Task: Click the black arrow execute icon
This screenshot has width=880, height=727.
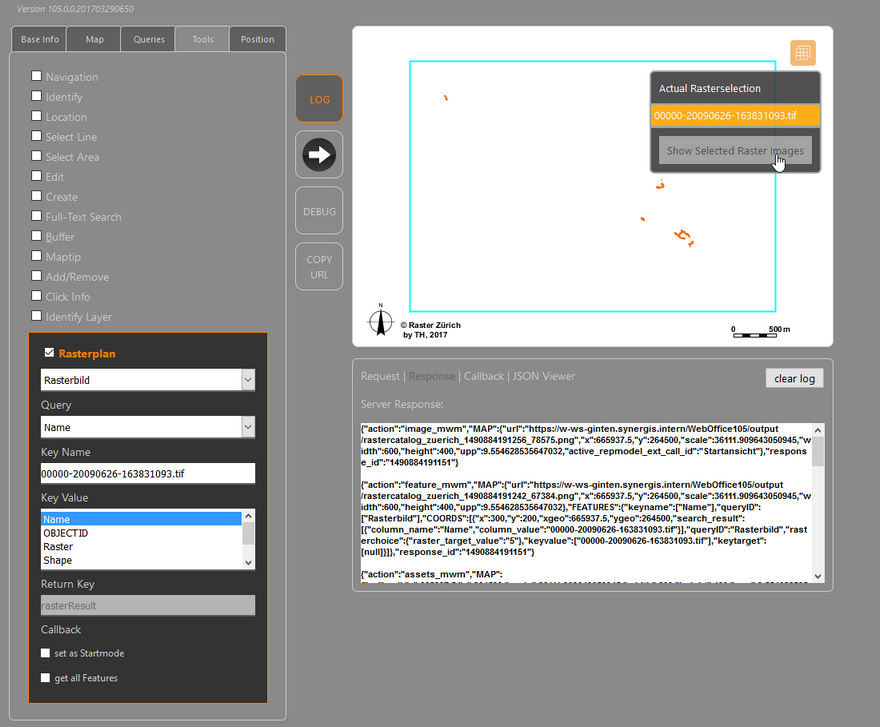Action: [x=319, y=154]
